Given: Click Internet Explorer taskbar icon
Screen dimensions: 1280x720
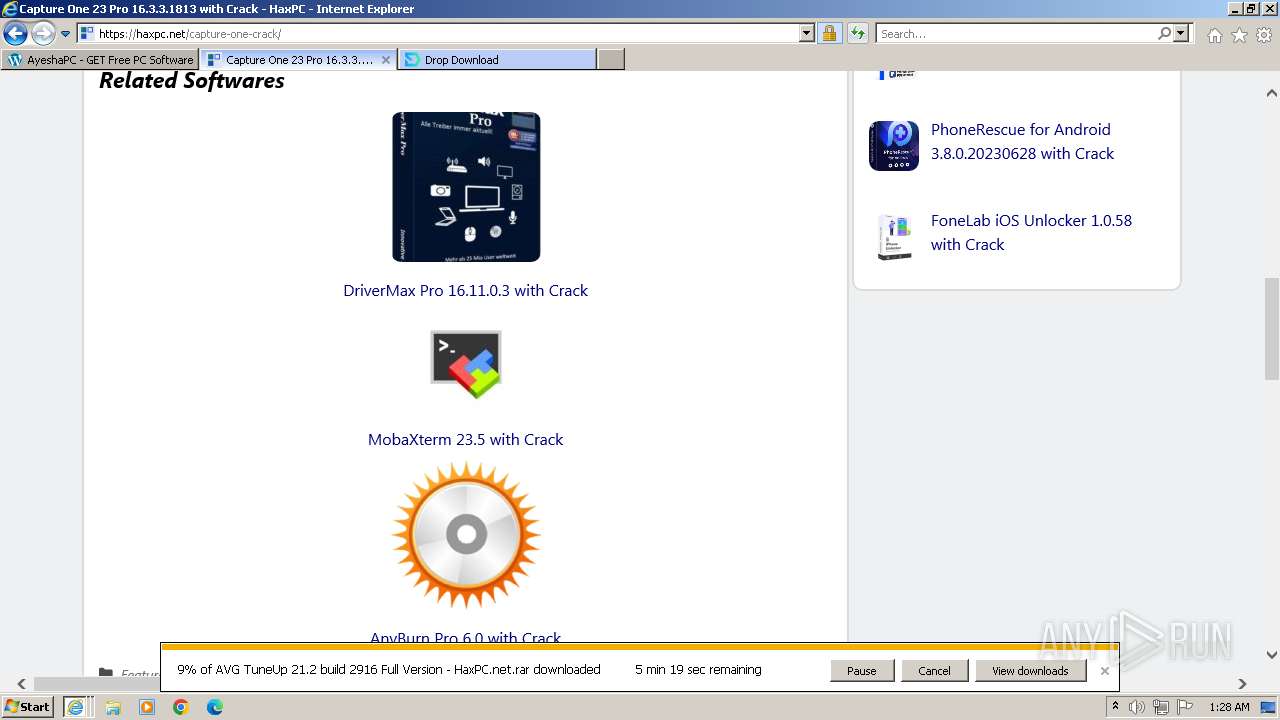Looking at the screenshot, I should [75, 707].
